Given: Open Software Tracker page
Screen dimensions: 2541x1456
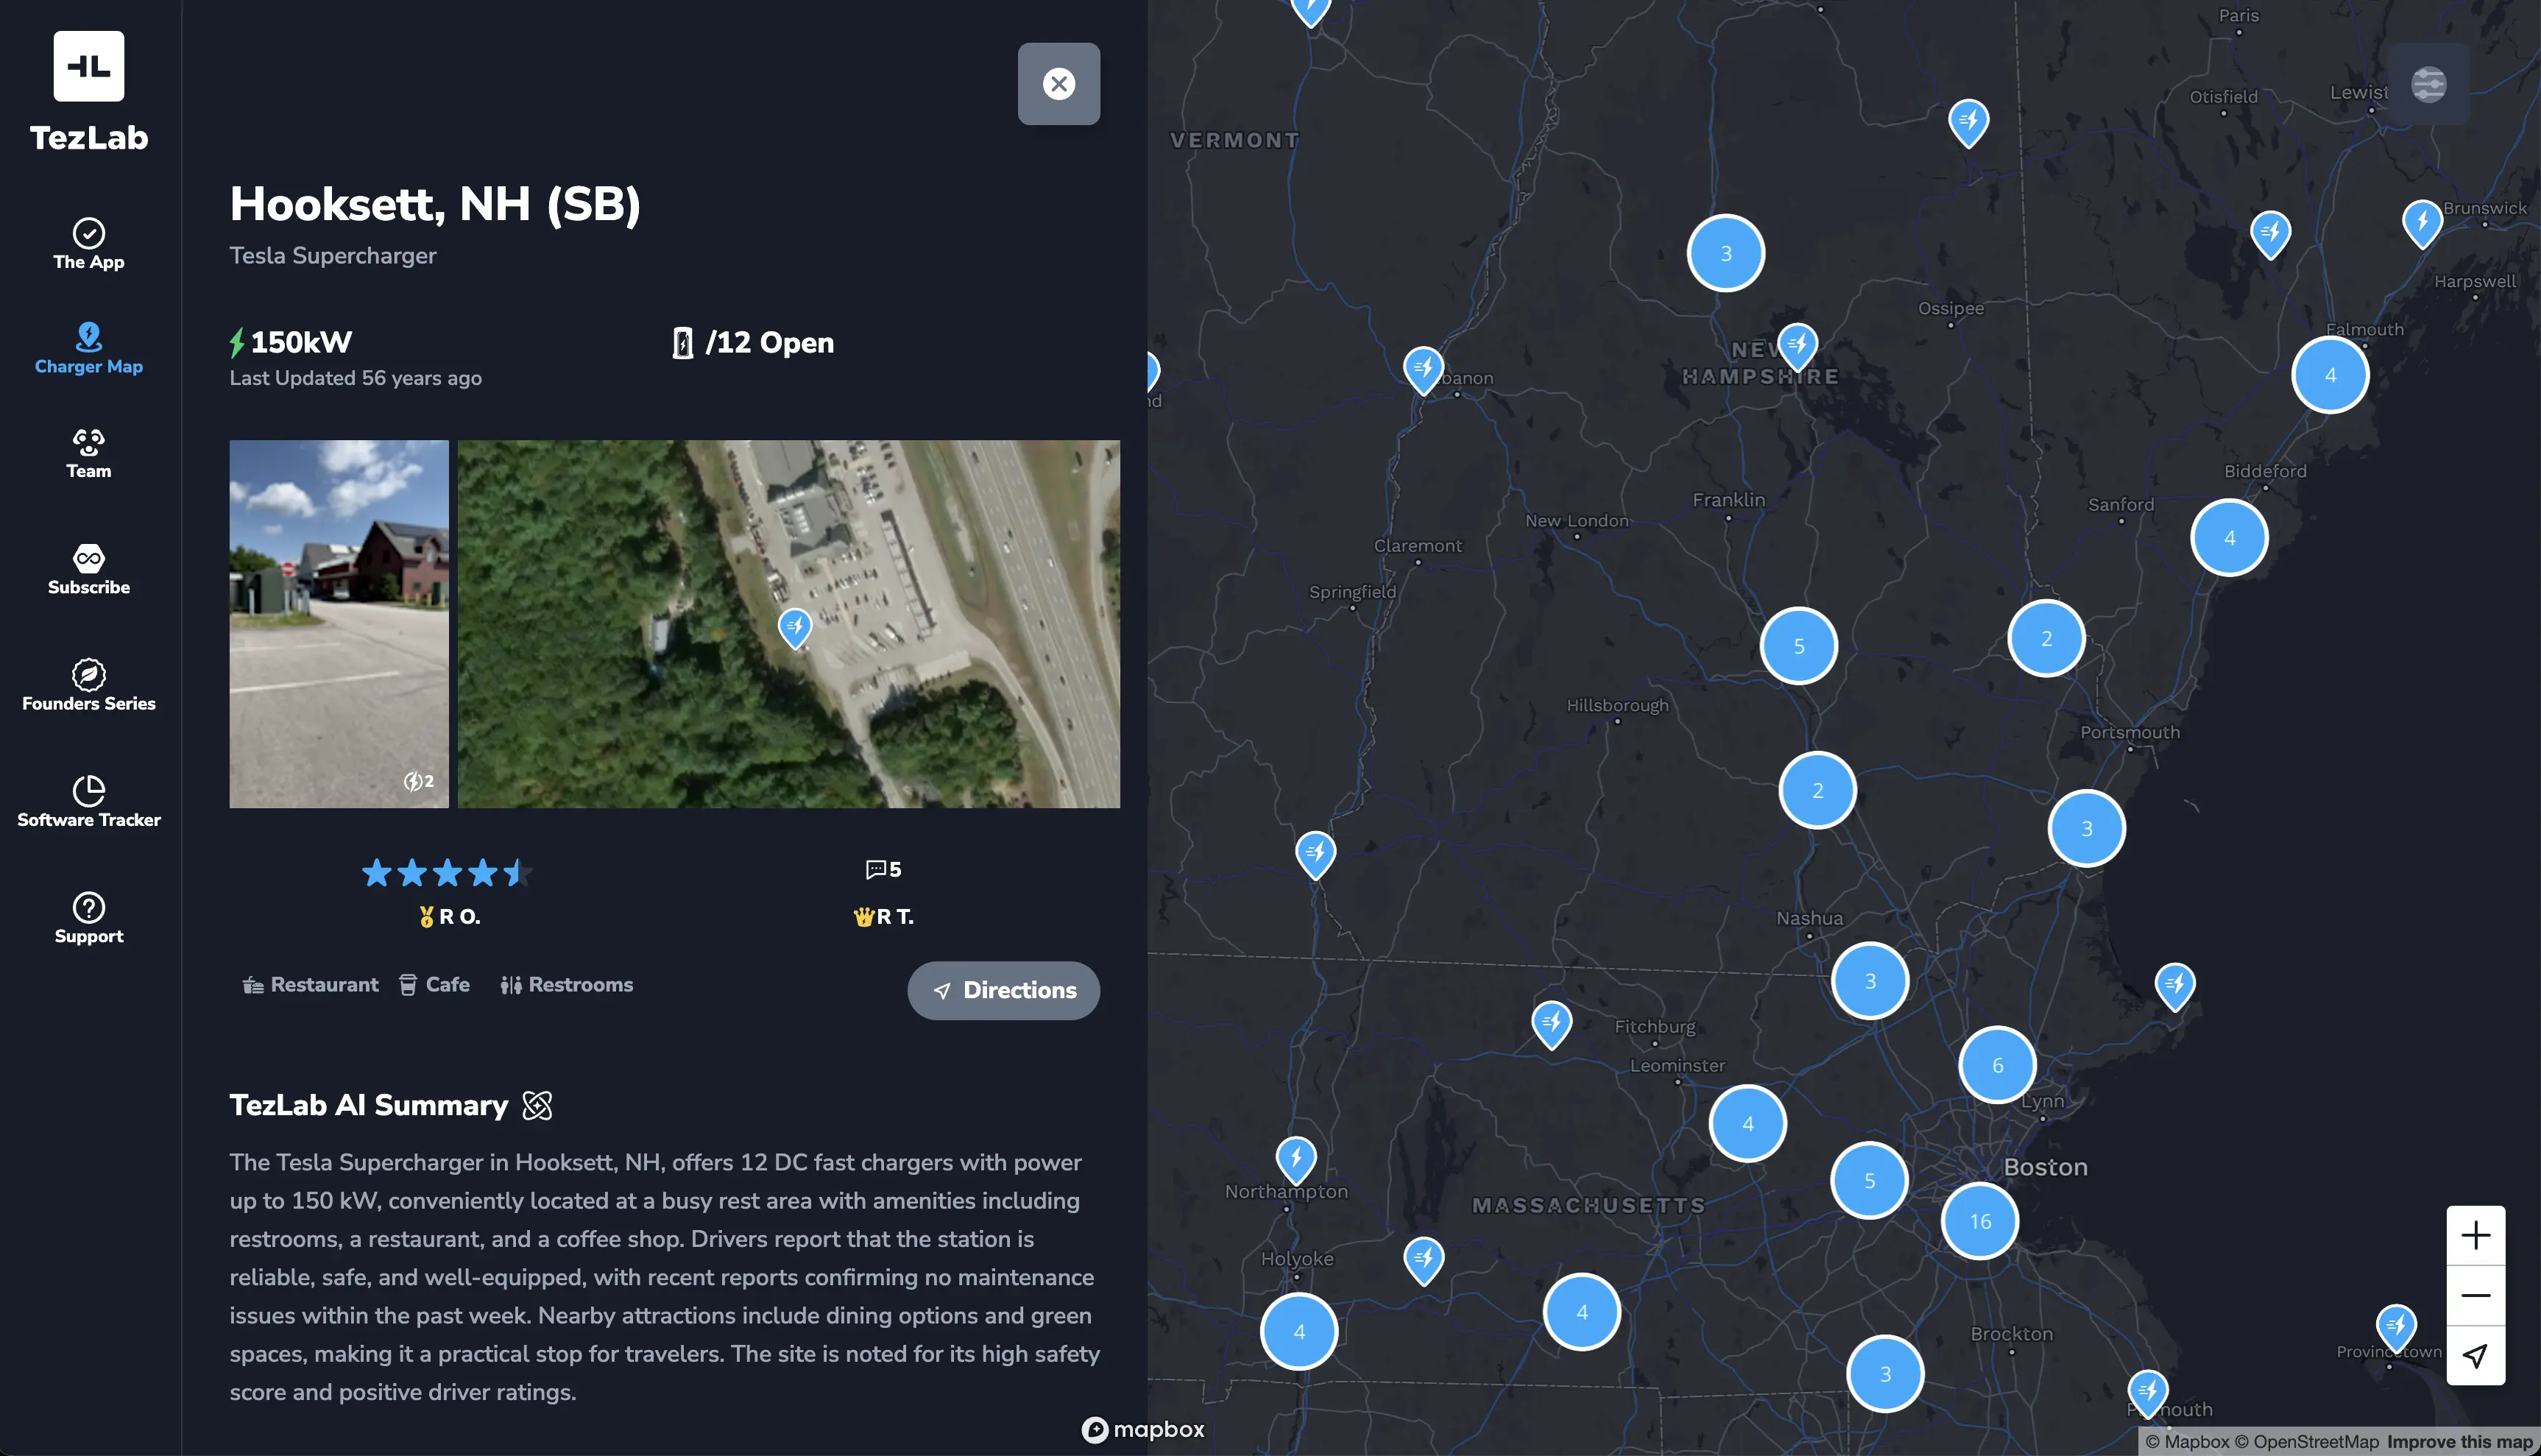Looking at the screenshot, I should coord(88,802).
